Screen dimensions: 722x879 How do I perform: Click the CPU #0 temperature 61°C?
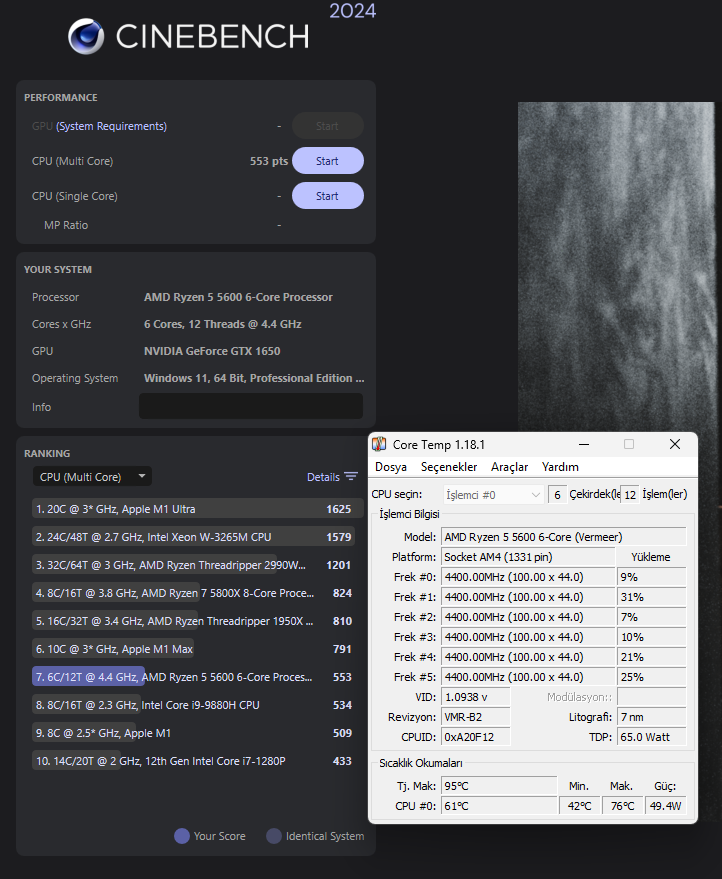coord(499,806)
